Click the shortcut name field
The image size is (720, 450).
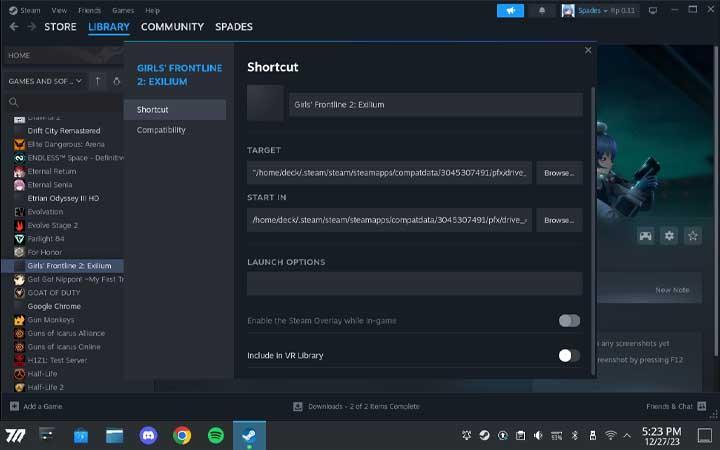(x=436, y=105)
